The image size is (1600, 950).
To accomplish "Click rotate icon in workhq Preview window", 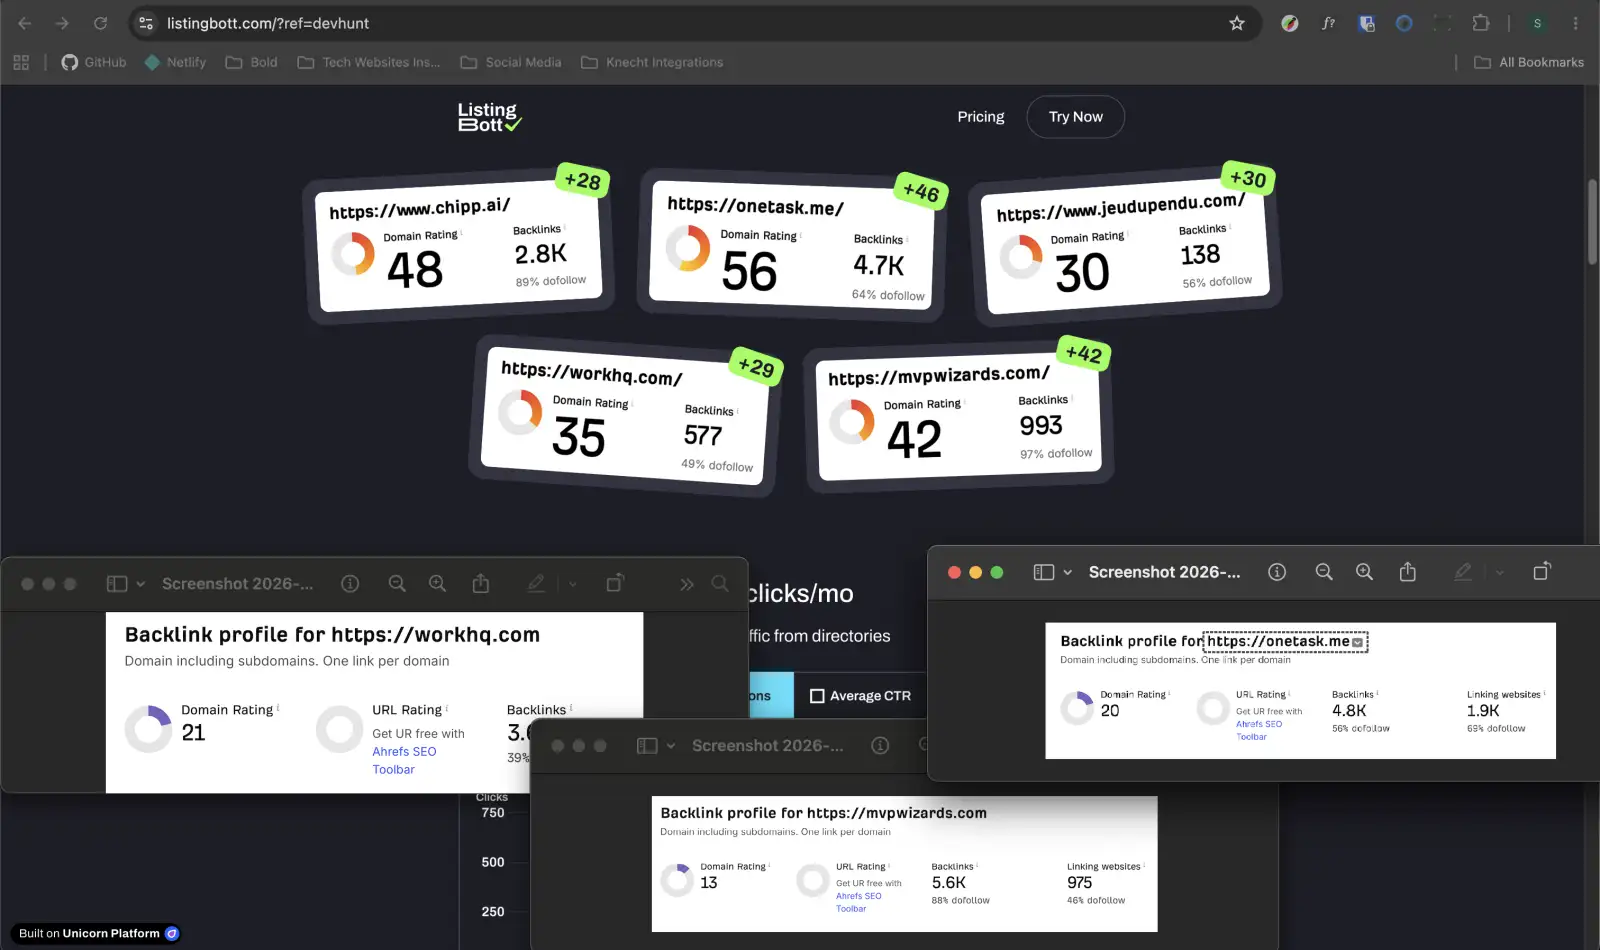I will 615,582.
